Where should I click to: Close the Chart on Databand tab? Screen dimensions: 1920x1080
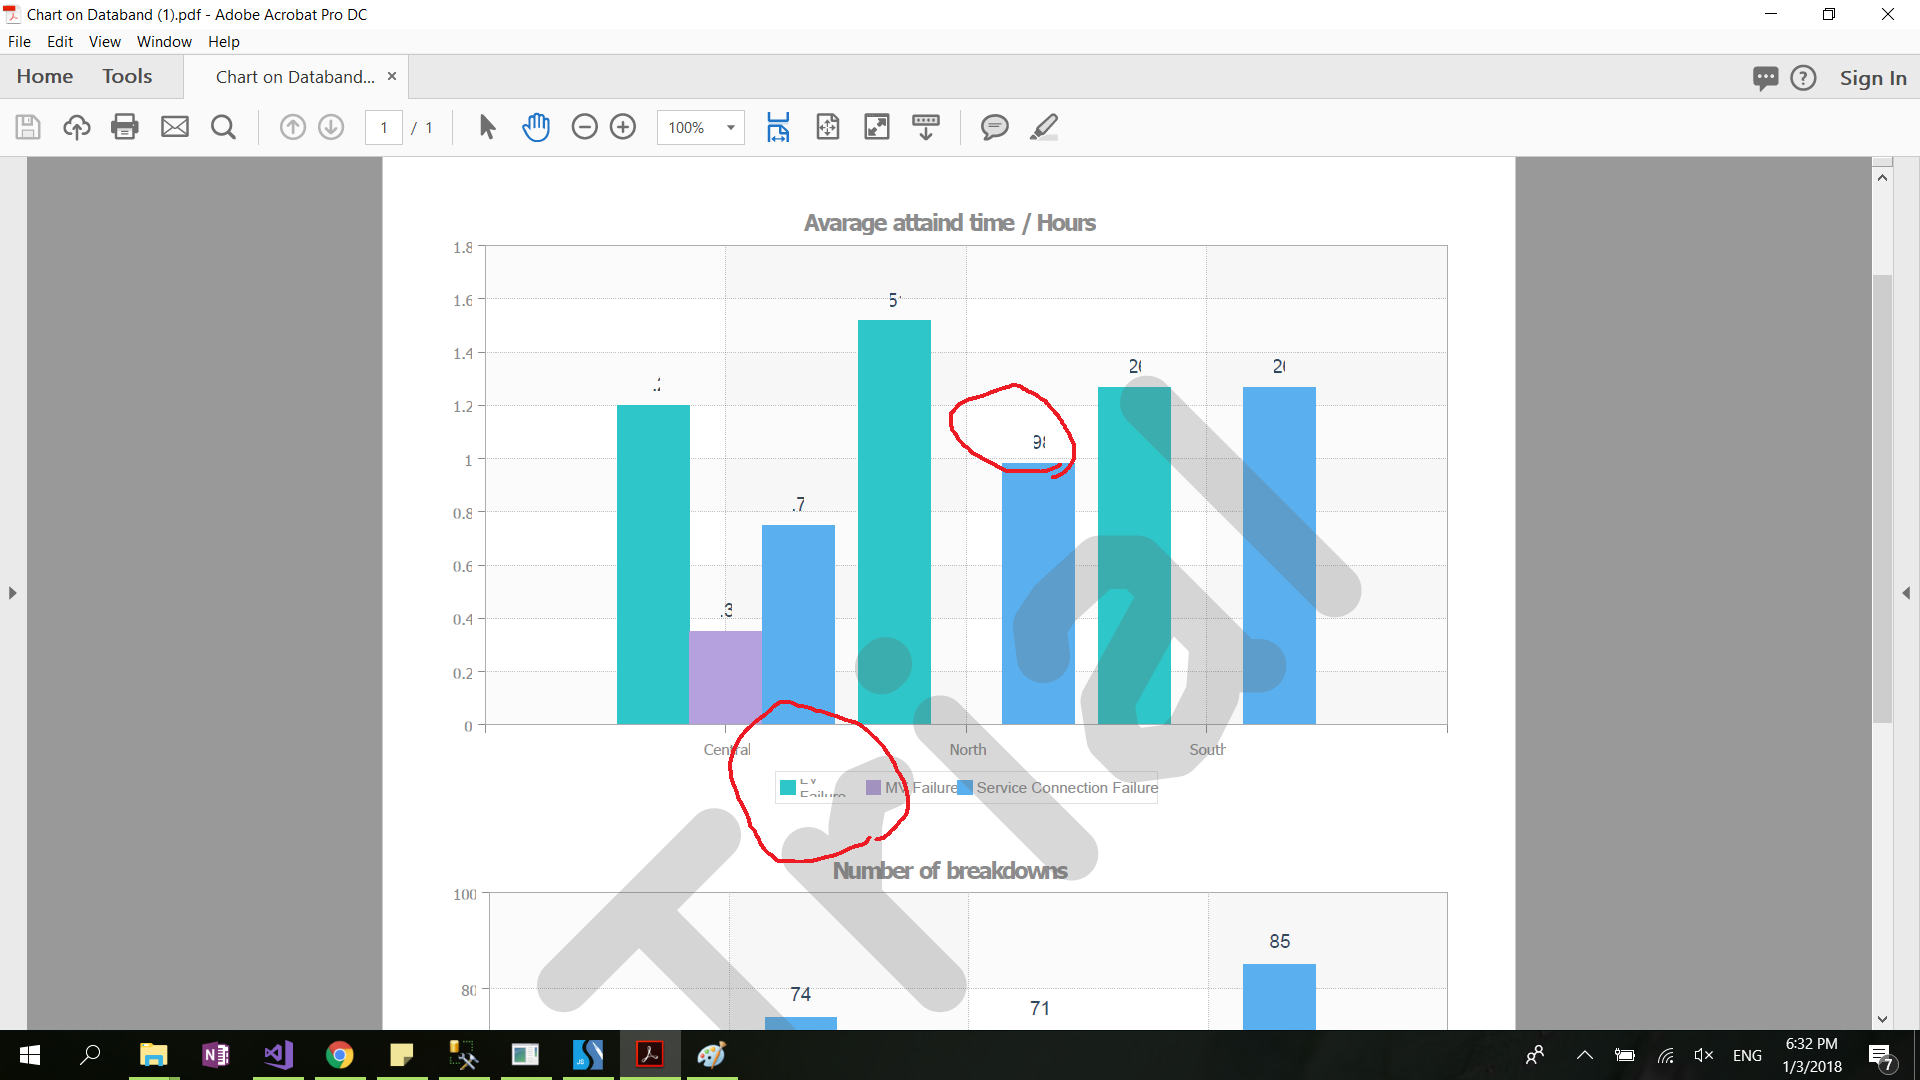392,76
